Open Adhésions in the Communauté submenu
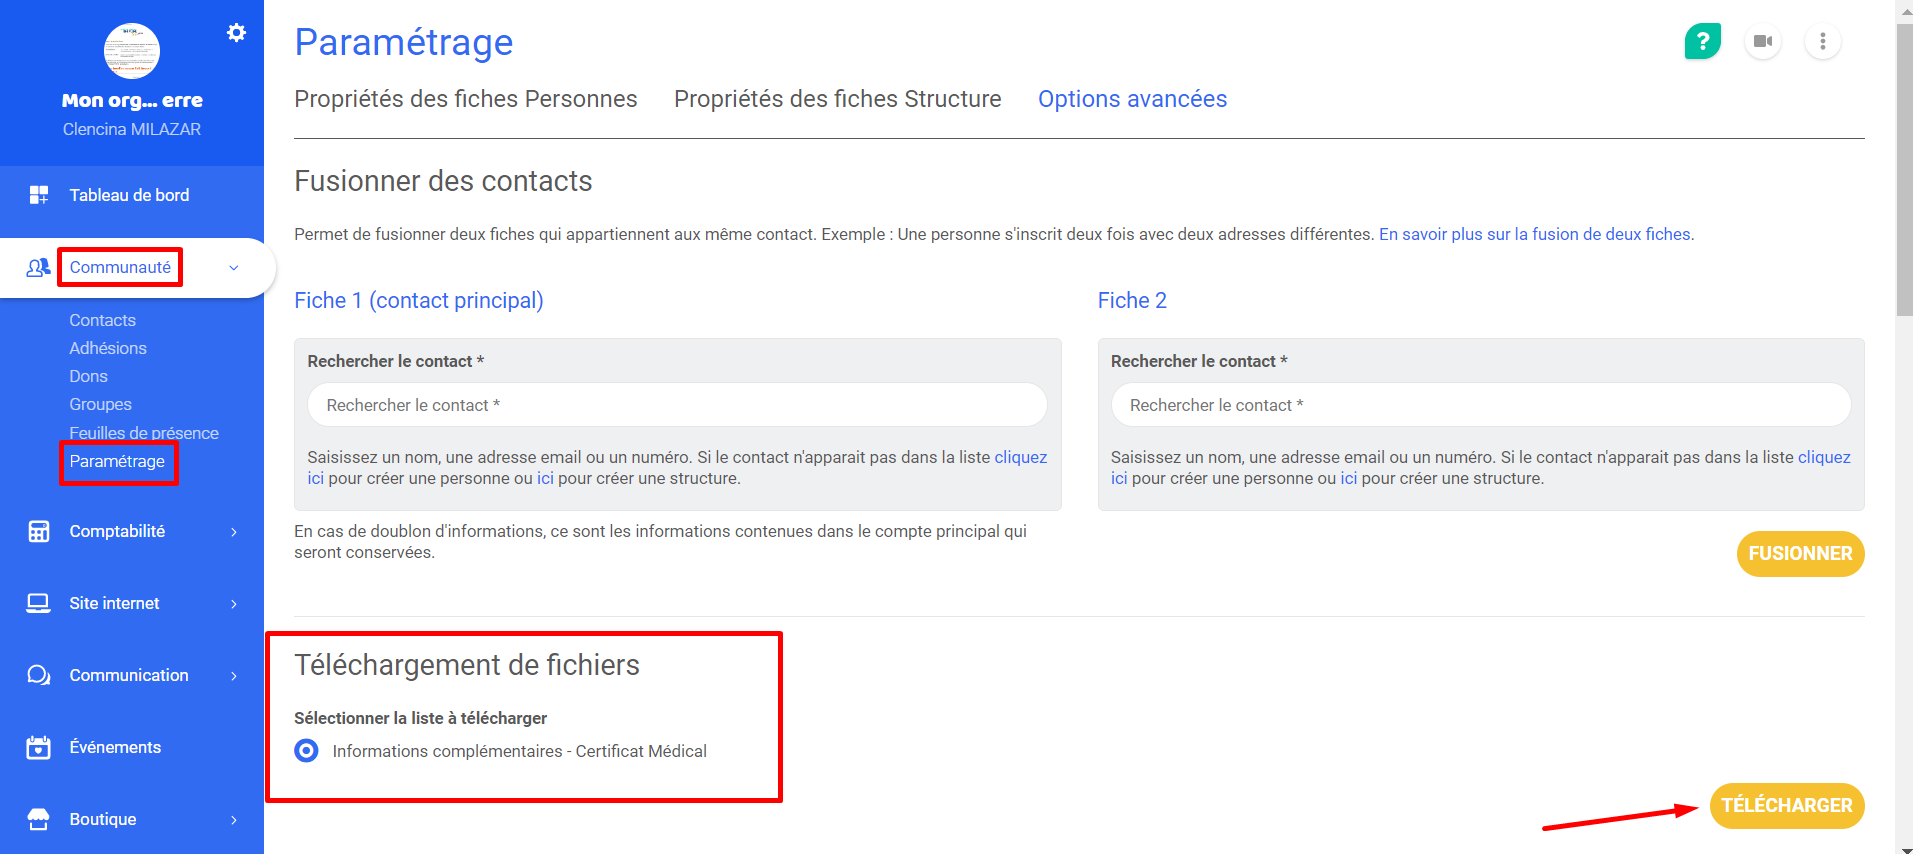The width and height of the screenshot is (1913, 854). click(x=108, y=348)
